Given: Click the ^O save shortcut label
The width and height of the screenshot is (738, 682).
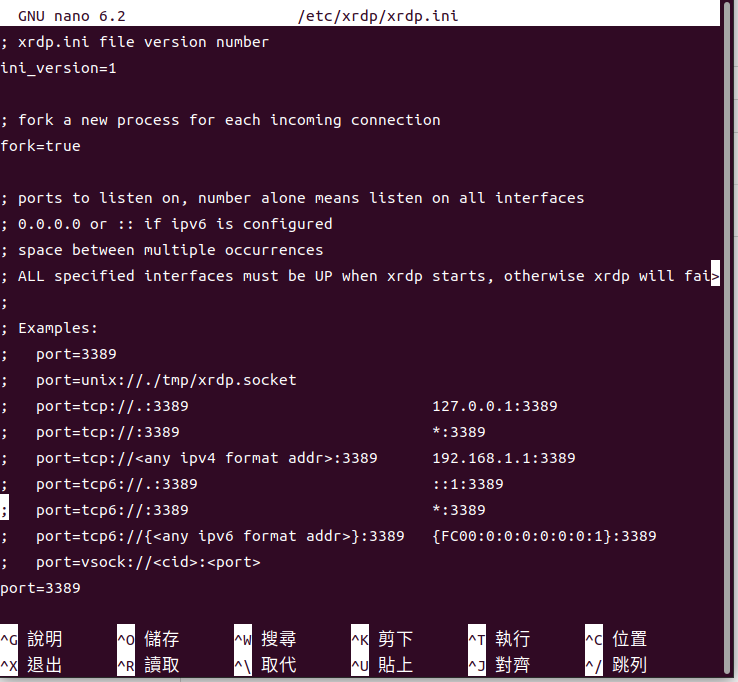Looking at the screenshot, I should (x=148, y=639).
